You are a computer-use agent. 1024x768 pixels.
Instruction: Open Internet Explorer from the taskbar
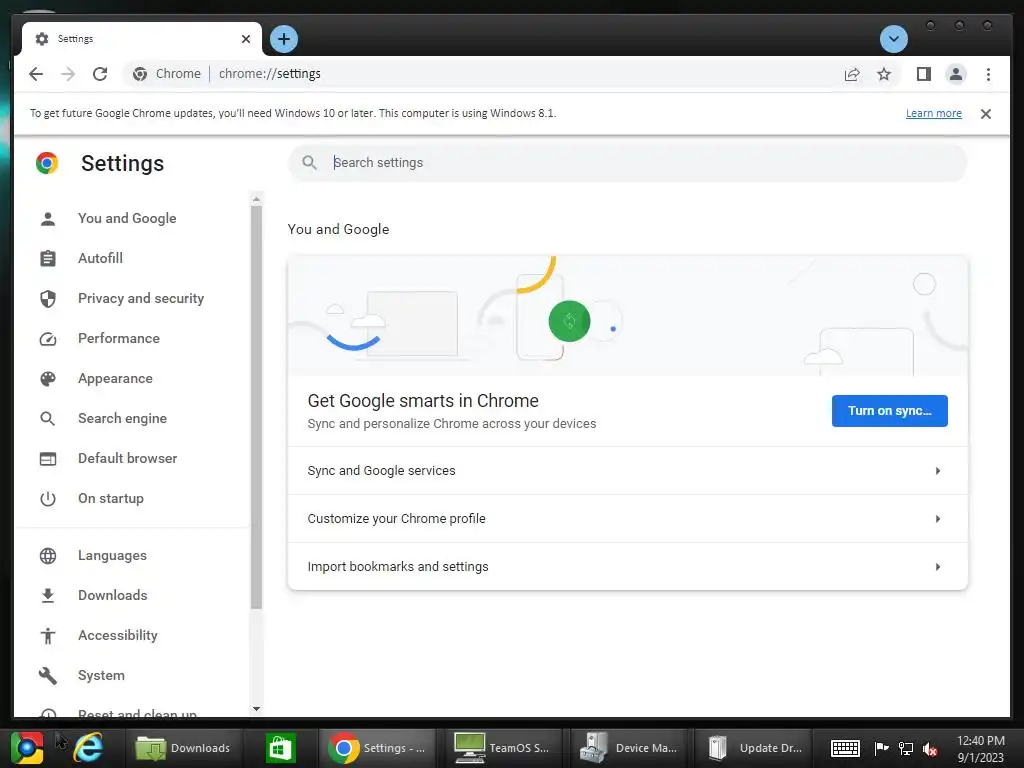click(88, 748)
